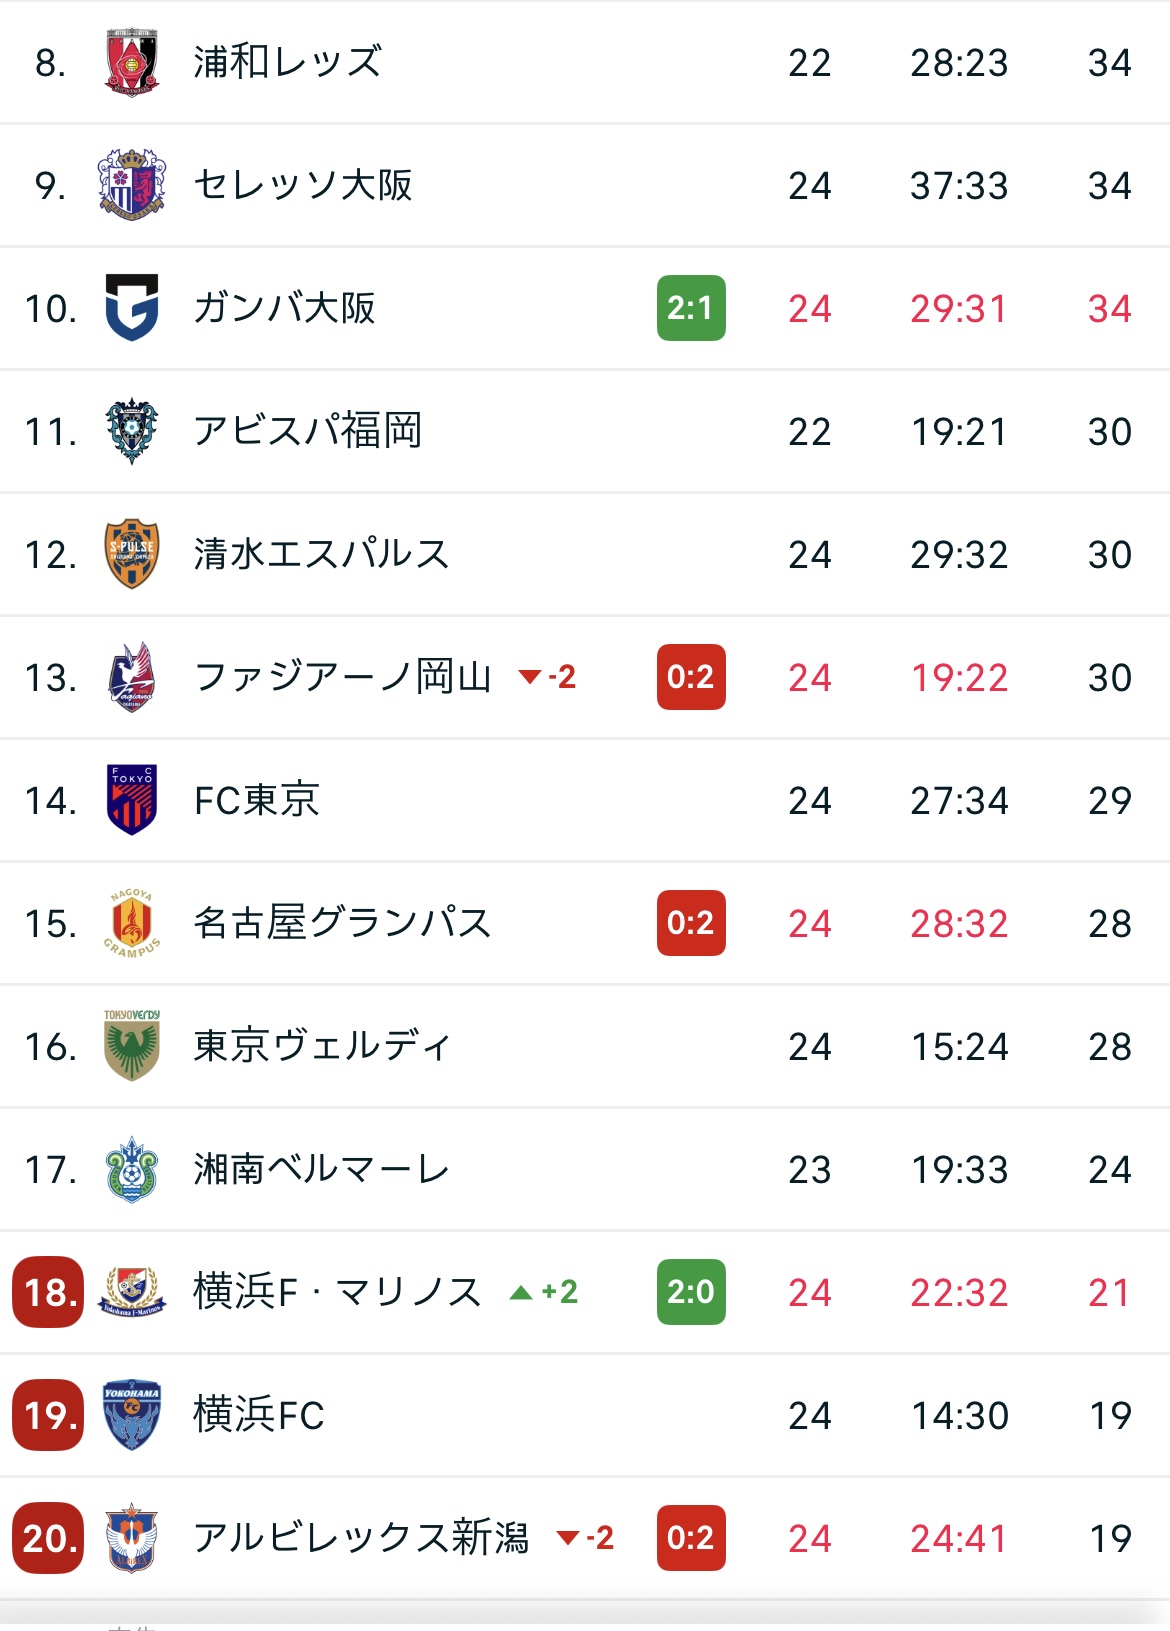This screenshot has width=1170, height=1631.
Task: Open the Yokohama FC emblem
Action: tap(131, 1415)
